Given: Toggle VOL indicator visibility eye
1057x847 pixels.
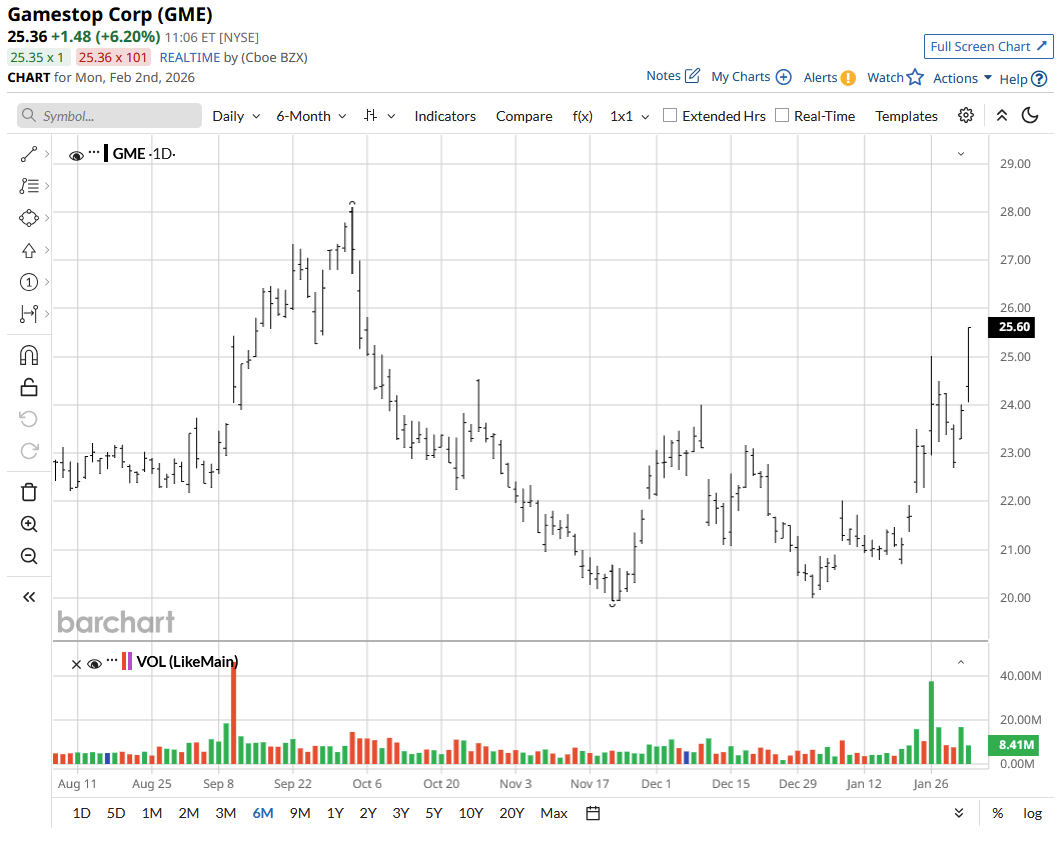Looking at the screenshot, I should (94, 664).
